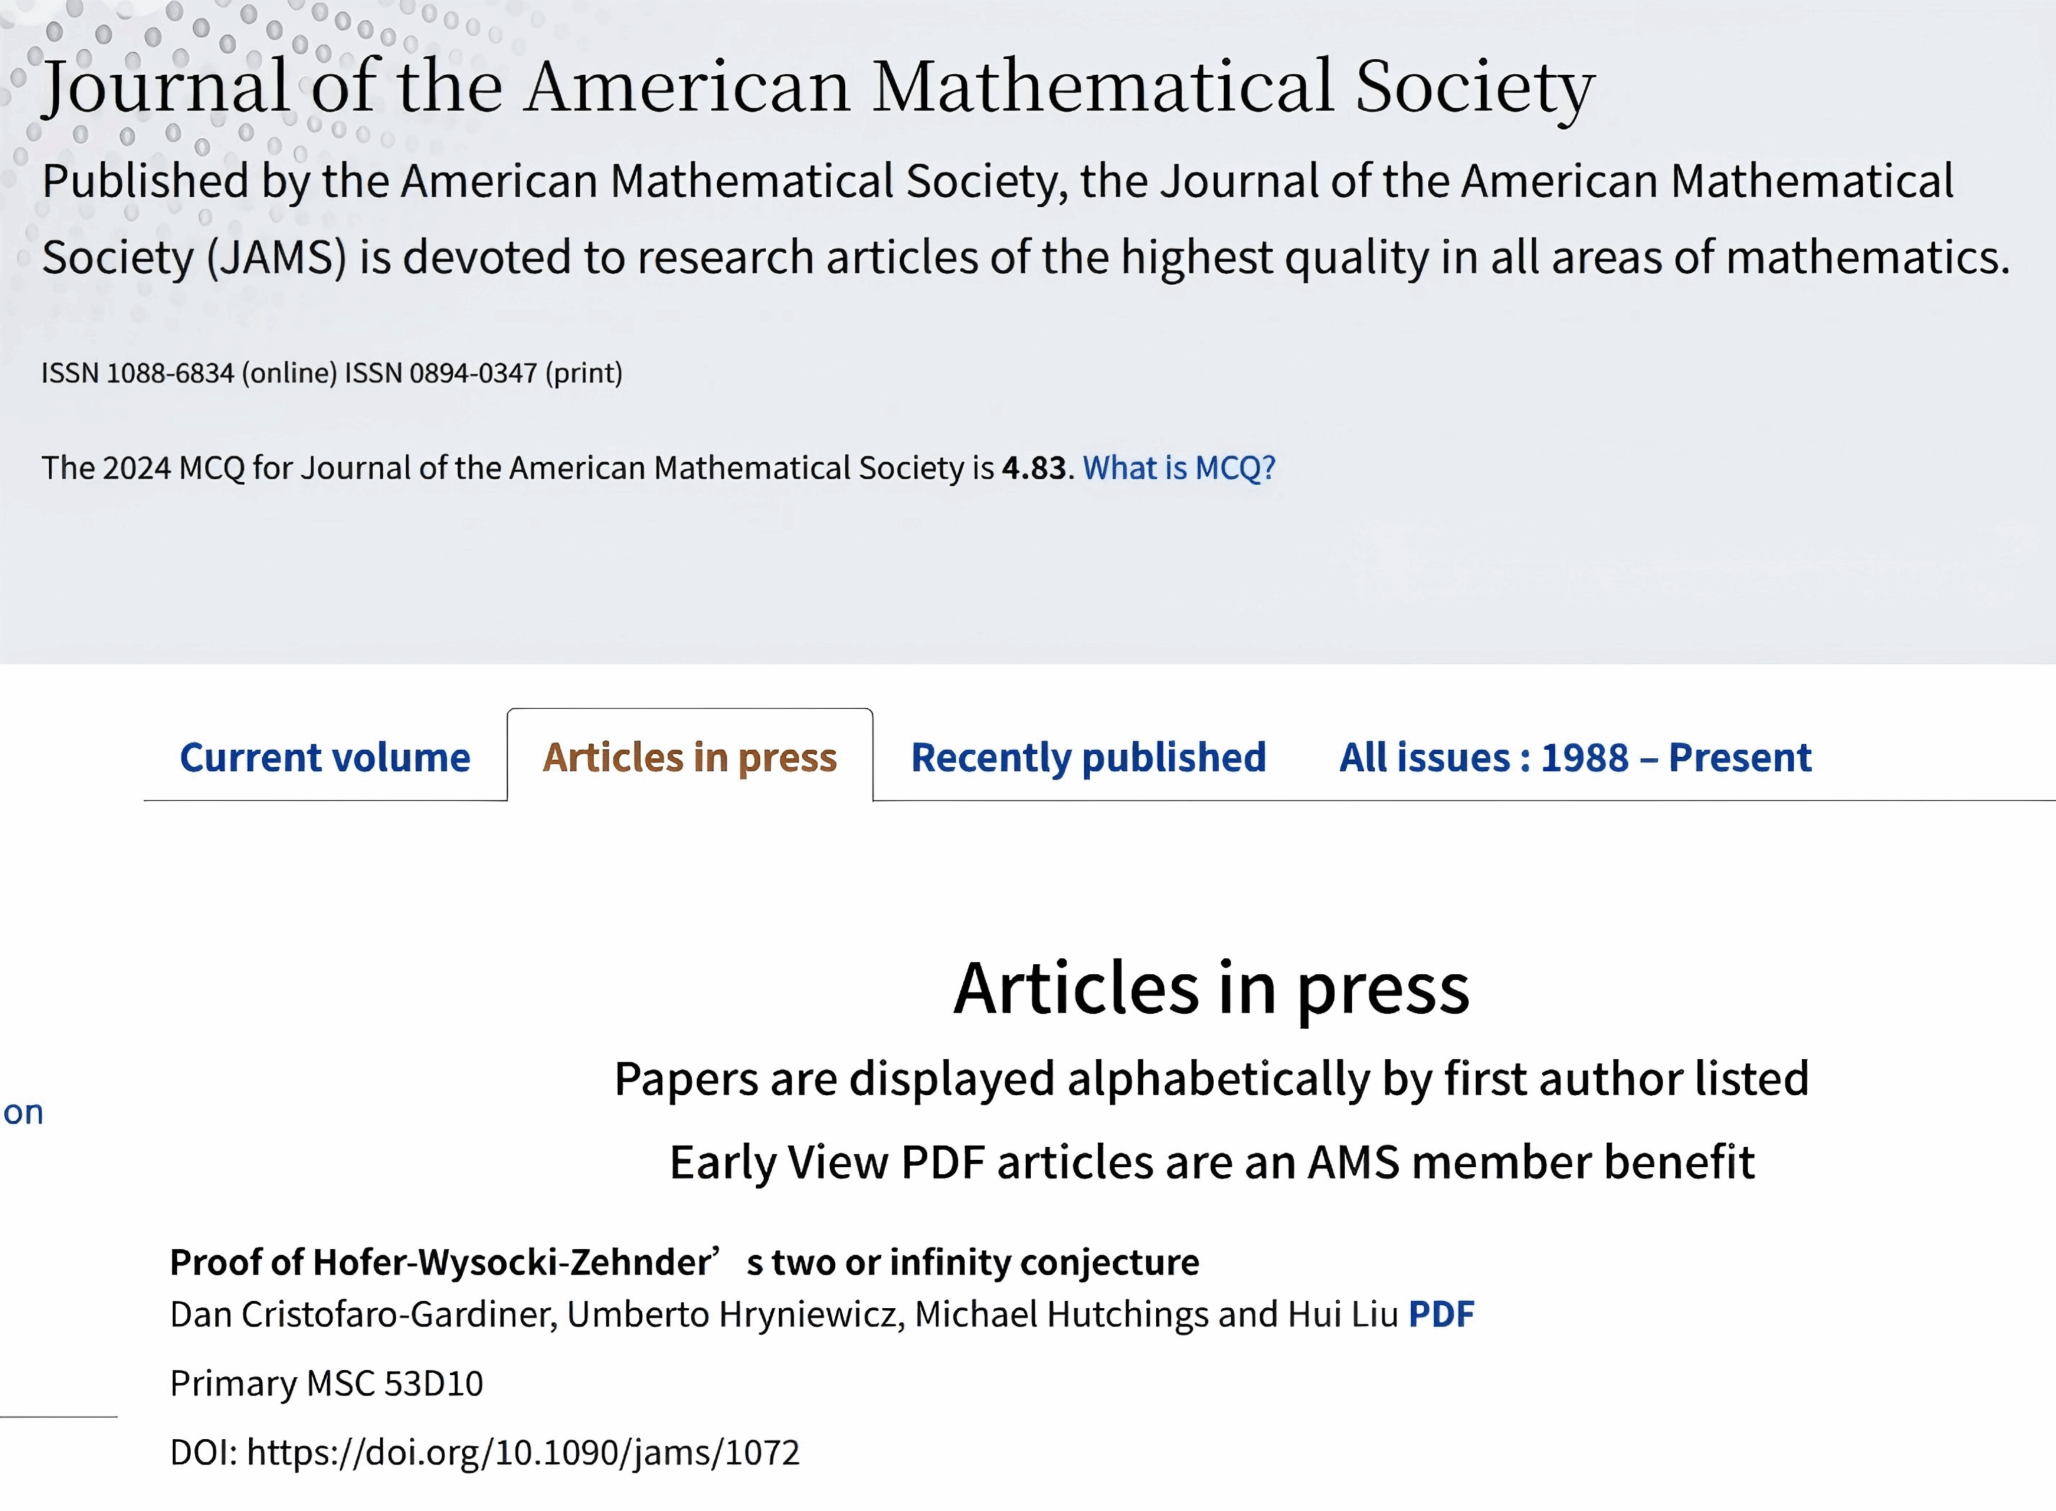Image resolution: width=2056 pixels, height=1511 pixels.
Task: Click the print ISSN number 0894-0347
Action: pyautogui.click(x=473, y=373)
